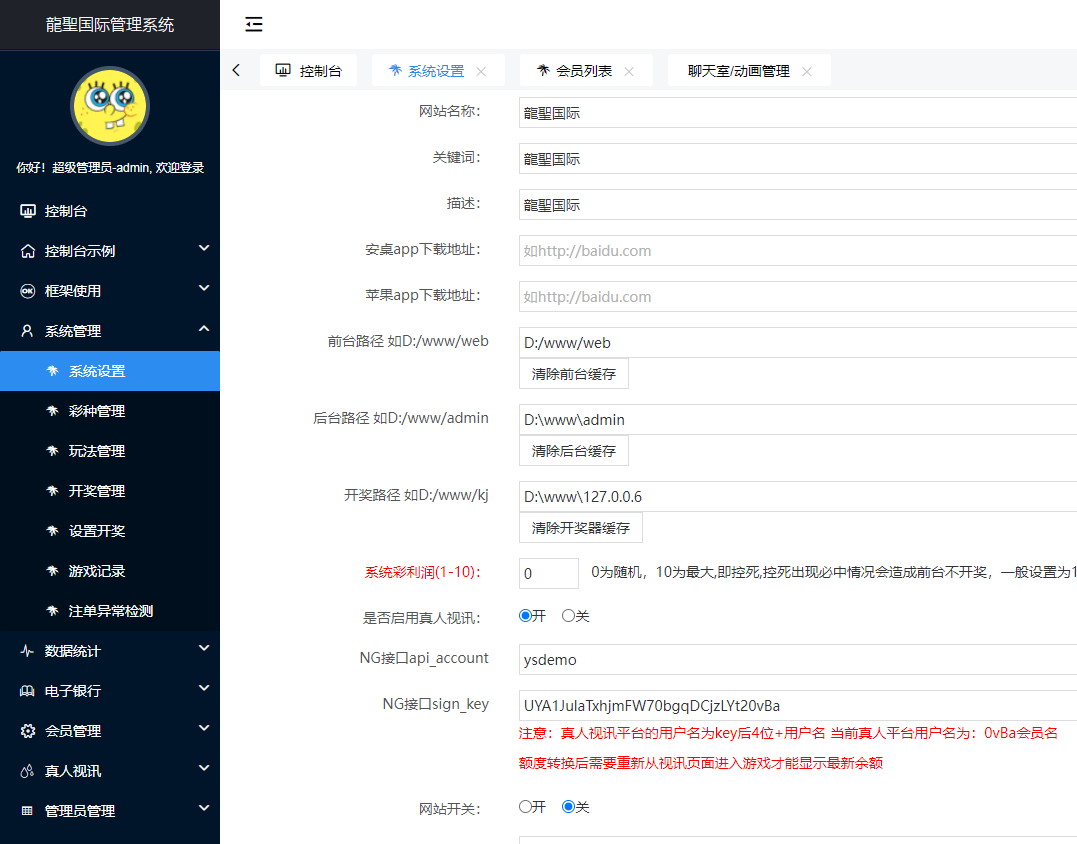Click the 电子银行 book icon
The image size is (1077, 844).
pos(28,691)
